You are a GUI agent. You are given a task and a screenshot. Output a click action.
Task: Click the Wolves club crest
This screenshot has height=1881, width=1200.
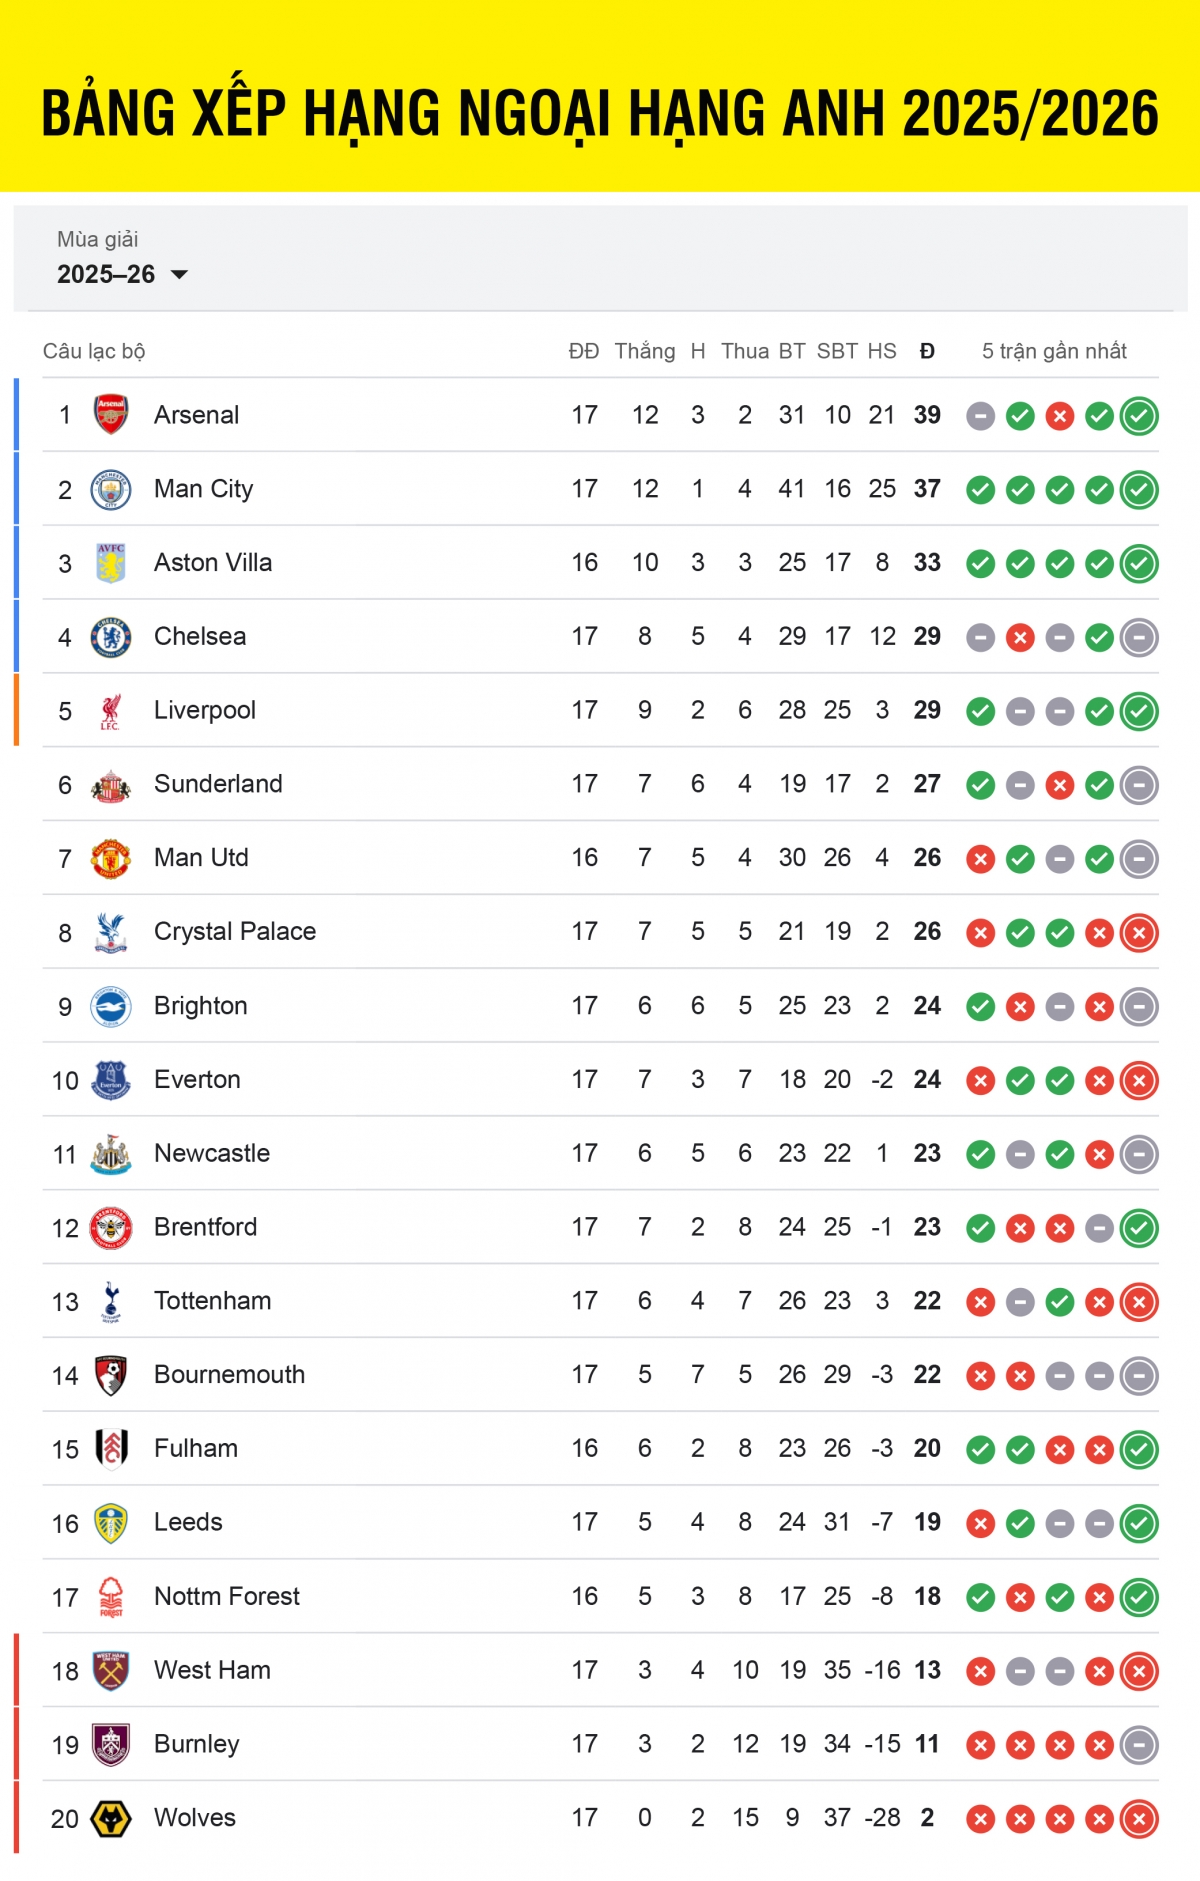pos(111,1818)
